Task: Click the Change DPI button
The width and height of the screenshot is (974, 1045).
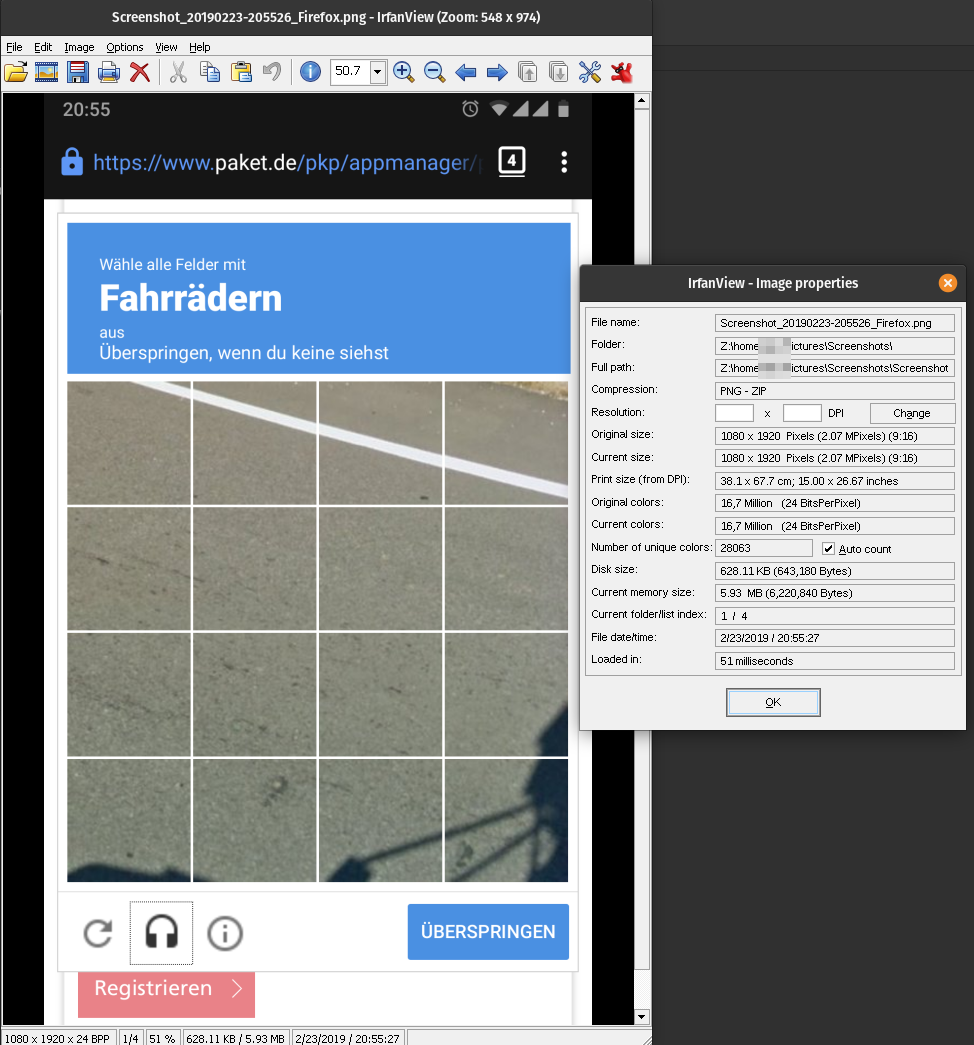Action: 912,413
